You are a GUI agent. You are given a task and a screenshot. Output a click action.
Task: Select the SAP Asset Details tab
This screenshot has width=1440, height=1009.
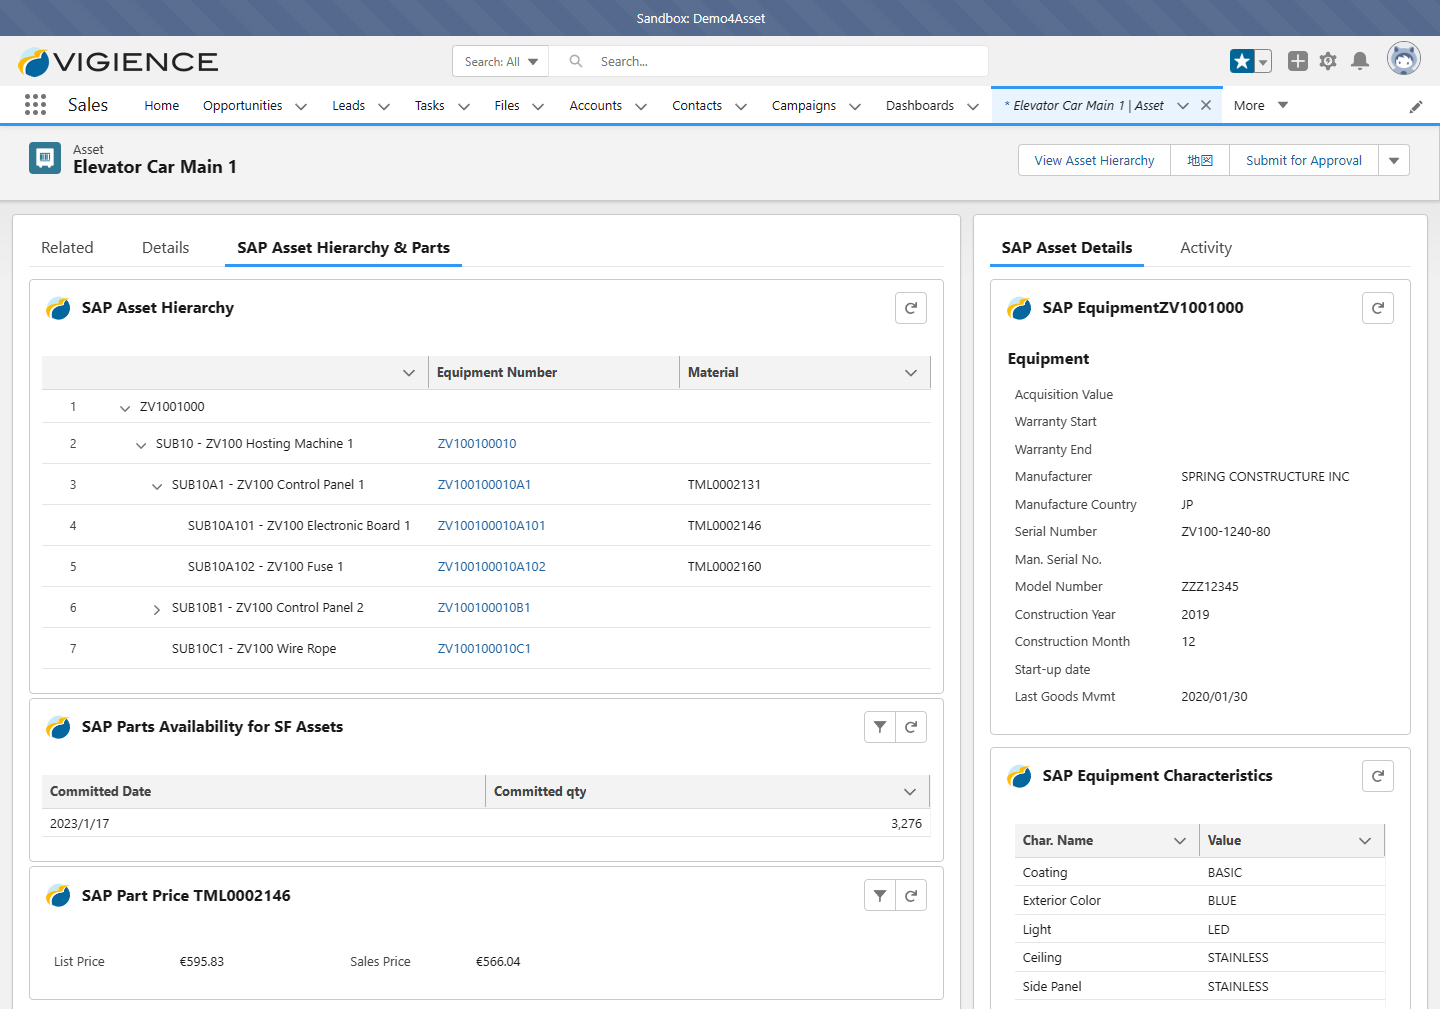(1067, 248)
